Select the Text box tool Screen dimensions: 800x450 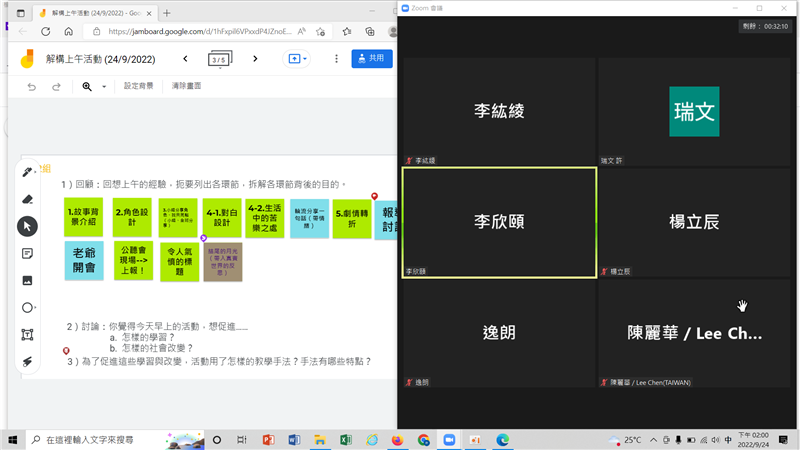(x=28, y=334)
